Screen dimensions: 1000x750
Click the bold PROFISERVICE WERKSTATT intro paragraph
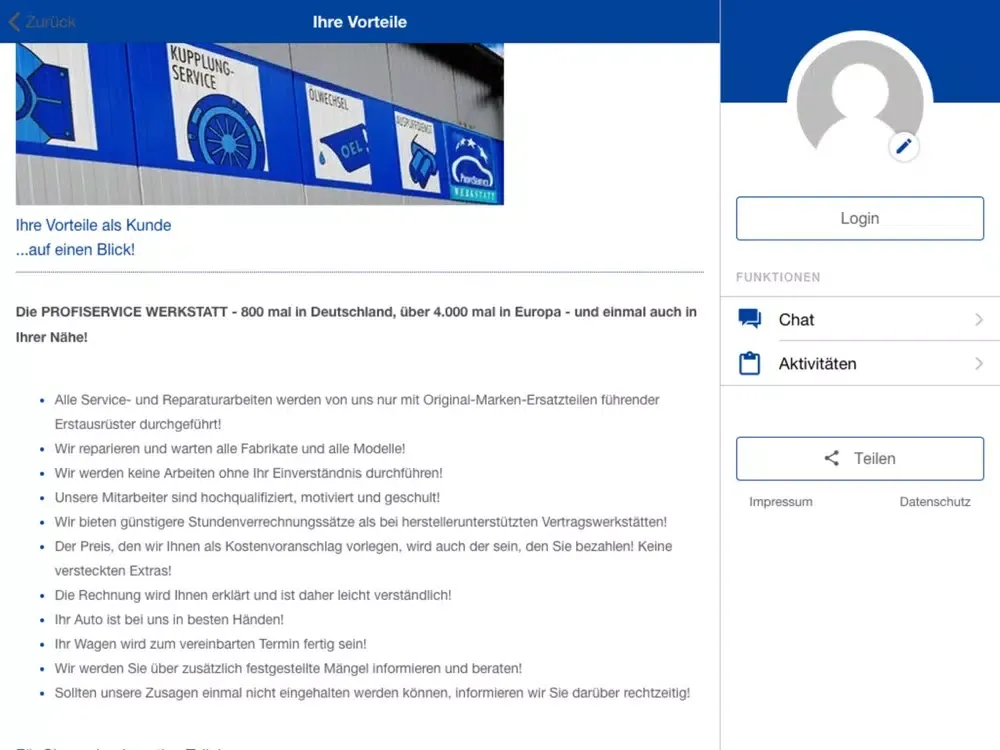click(357, 325)
